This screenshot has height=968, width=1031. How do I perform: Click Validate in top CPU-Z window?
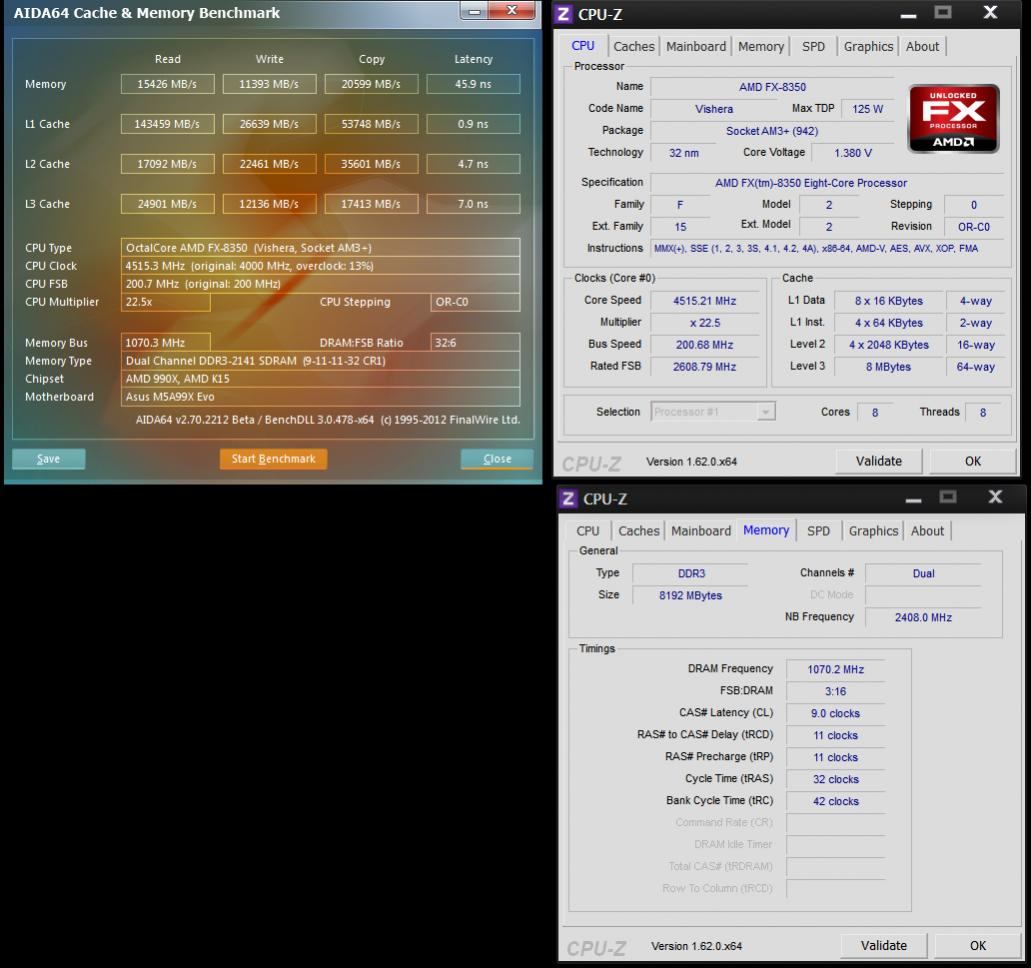pyautogui.click(x=878, y=462)
